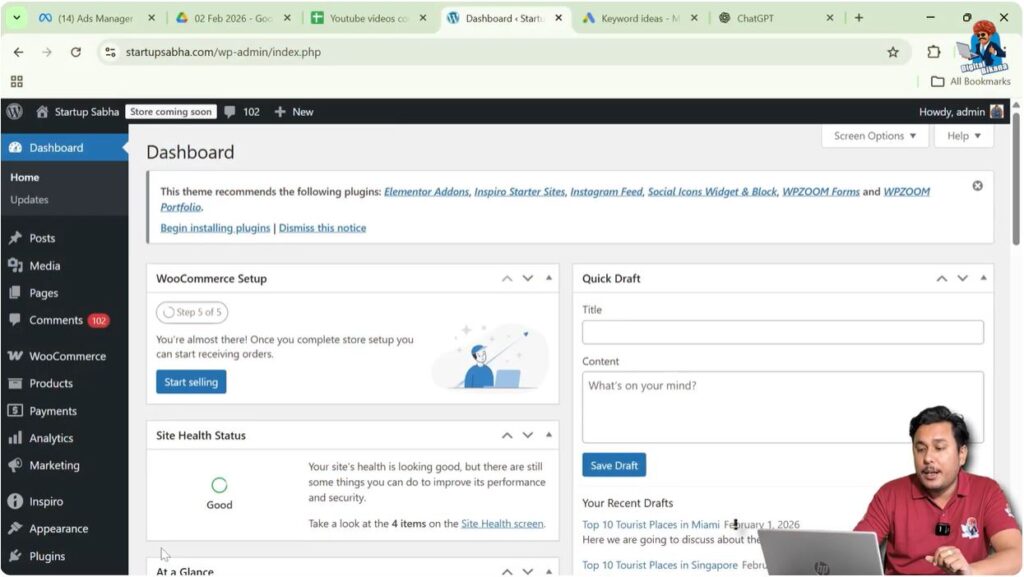This screenshot has width=1024, height=577.
Task: Click the 'Start selling' button
Action: point(190,381)
